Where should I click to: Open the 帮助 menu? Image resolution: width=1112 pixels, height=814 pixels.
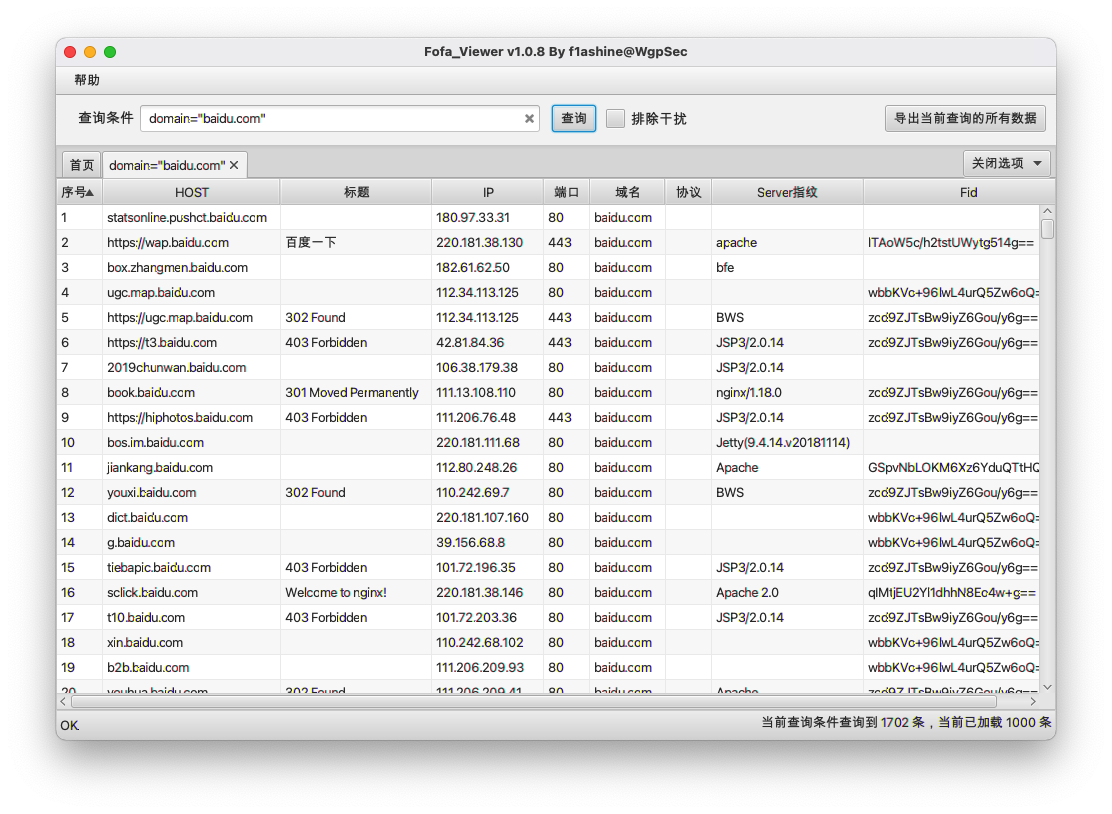coord(87,80)
